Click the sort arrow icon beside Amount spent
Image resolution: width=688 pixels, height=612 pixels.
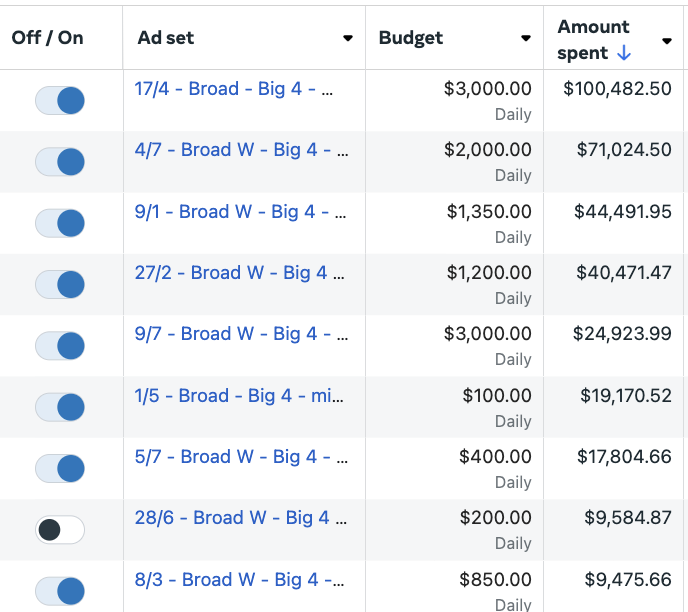[624, 53]
